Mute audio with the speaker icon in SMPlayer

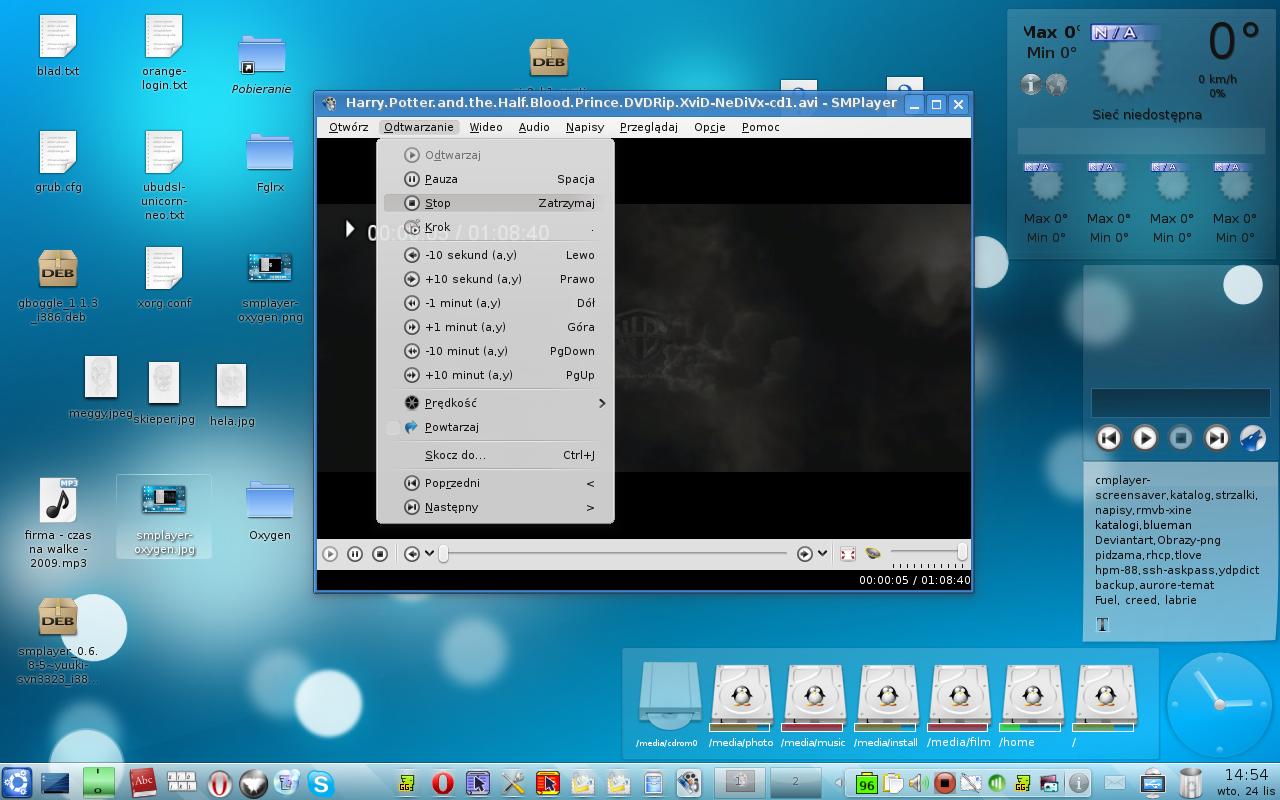873,553
